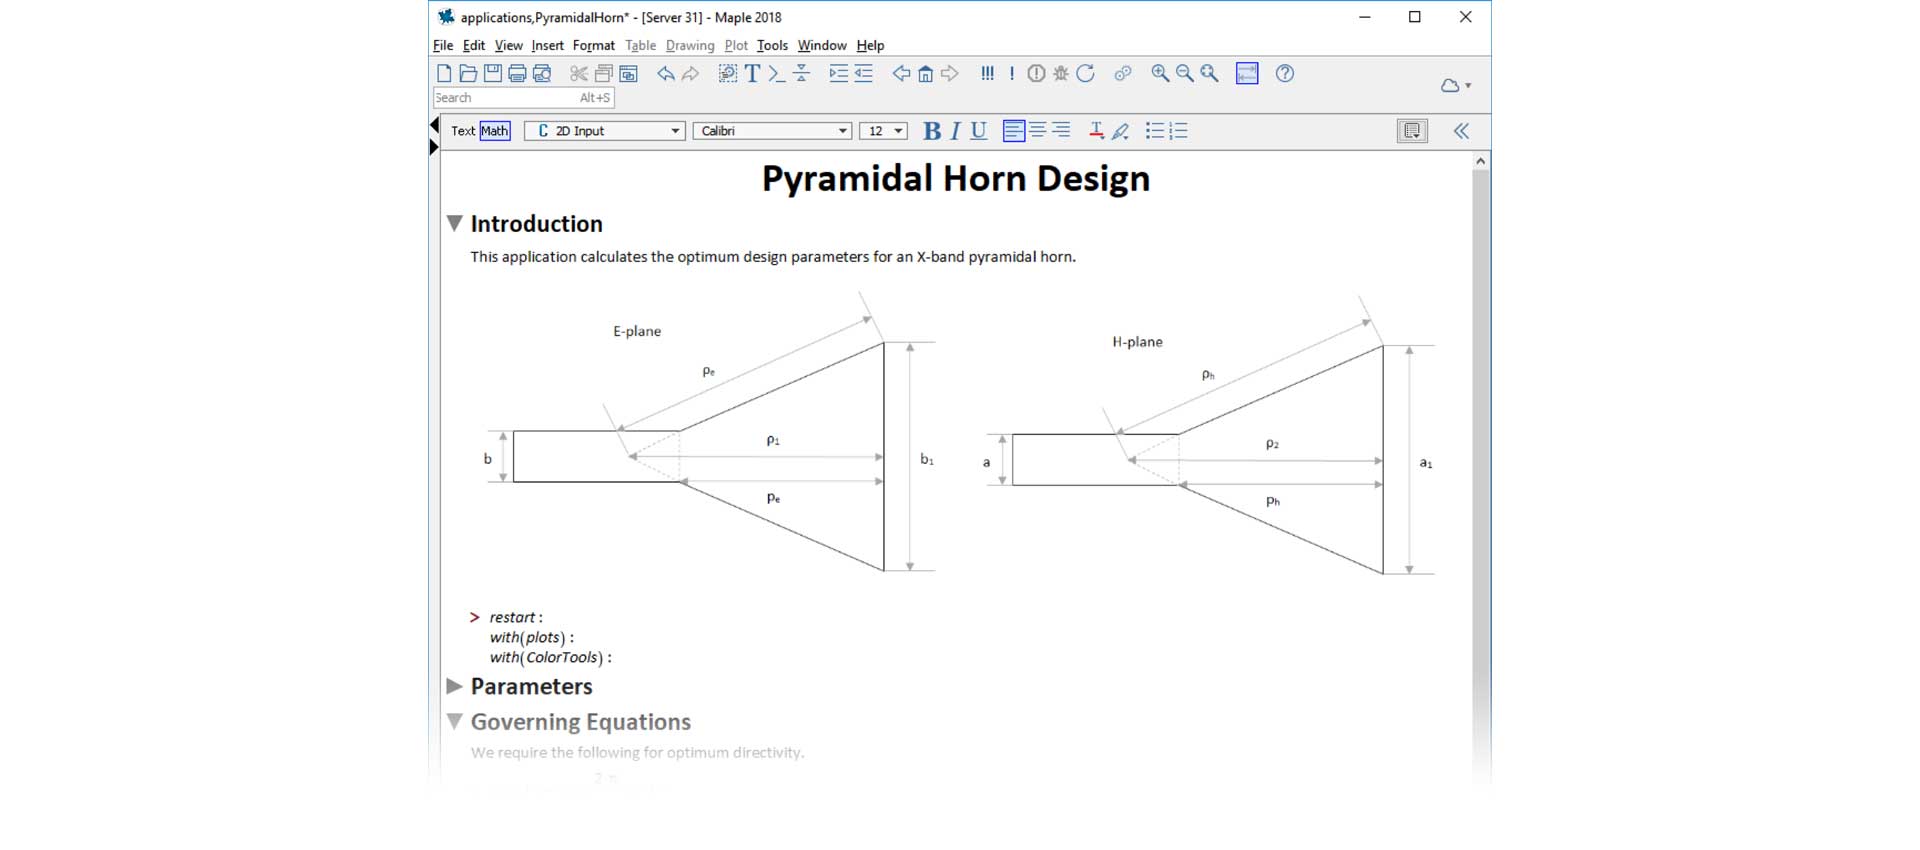Click the text color icon
This screenshot has height=850, width=1920.
[x=1096, y=131]
